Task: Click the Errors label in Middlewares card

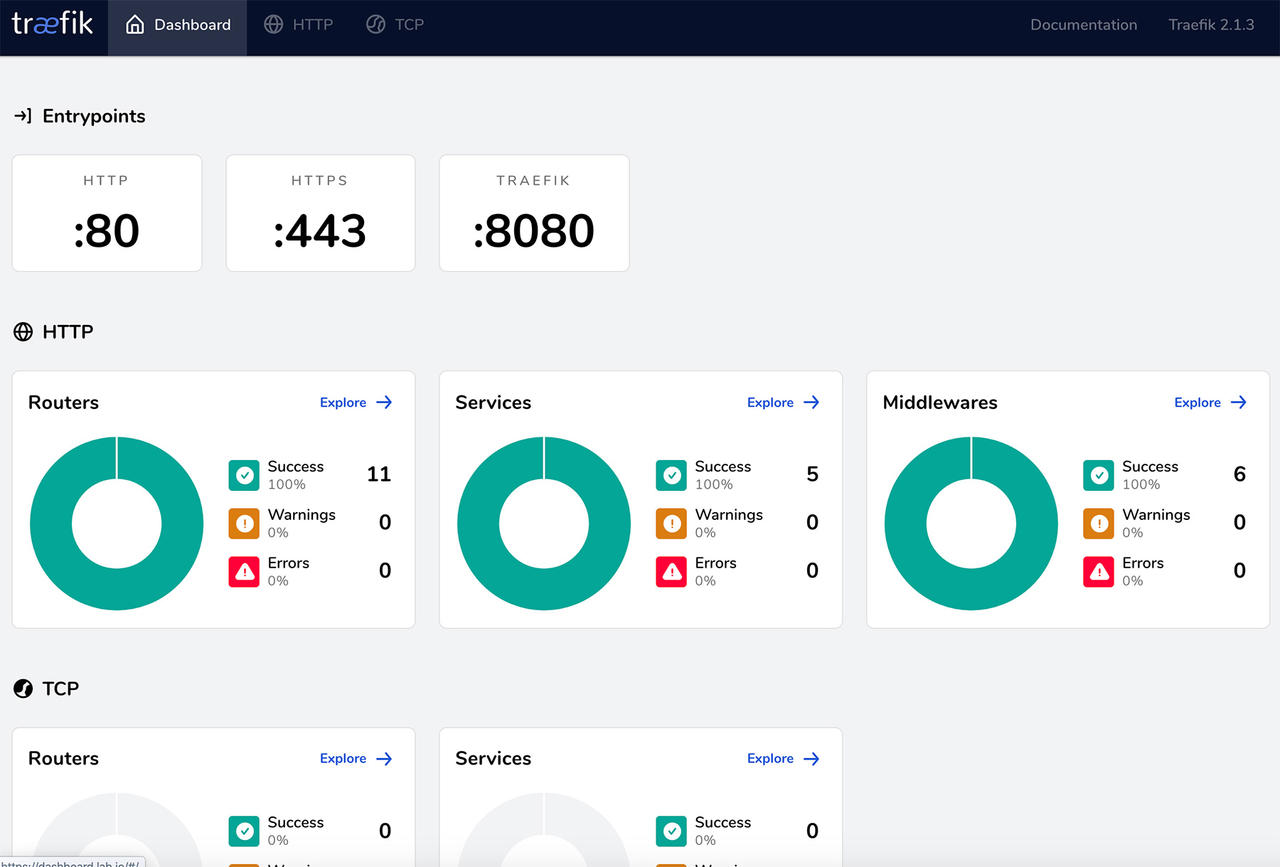Action: pyautogui.click(x=1143, y=563)
